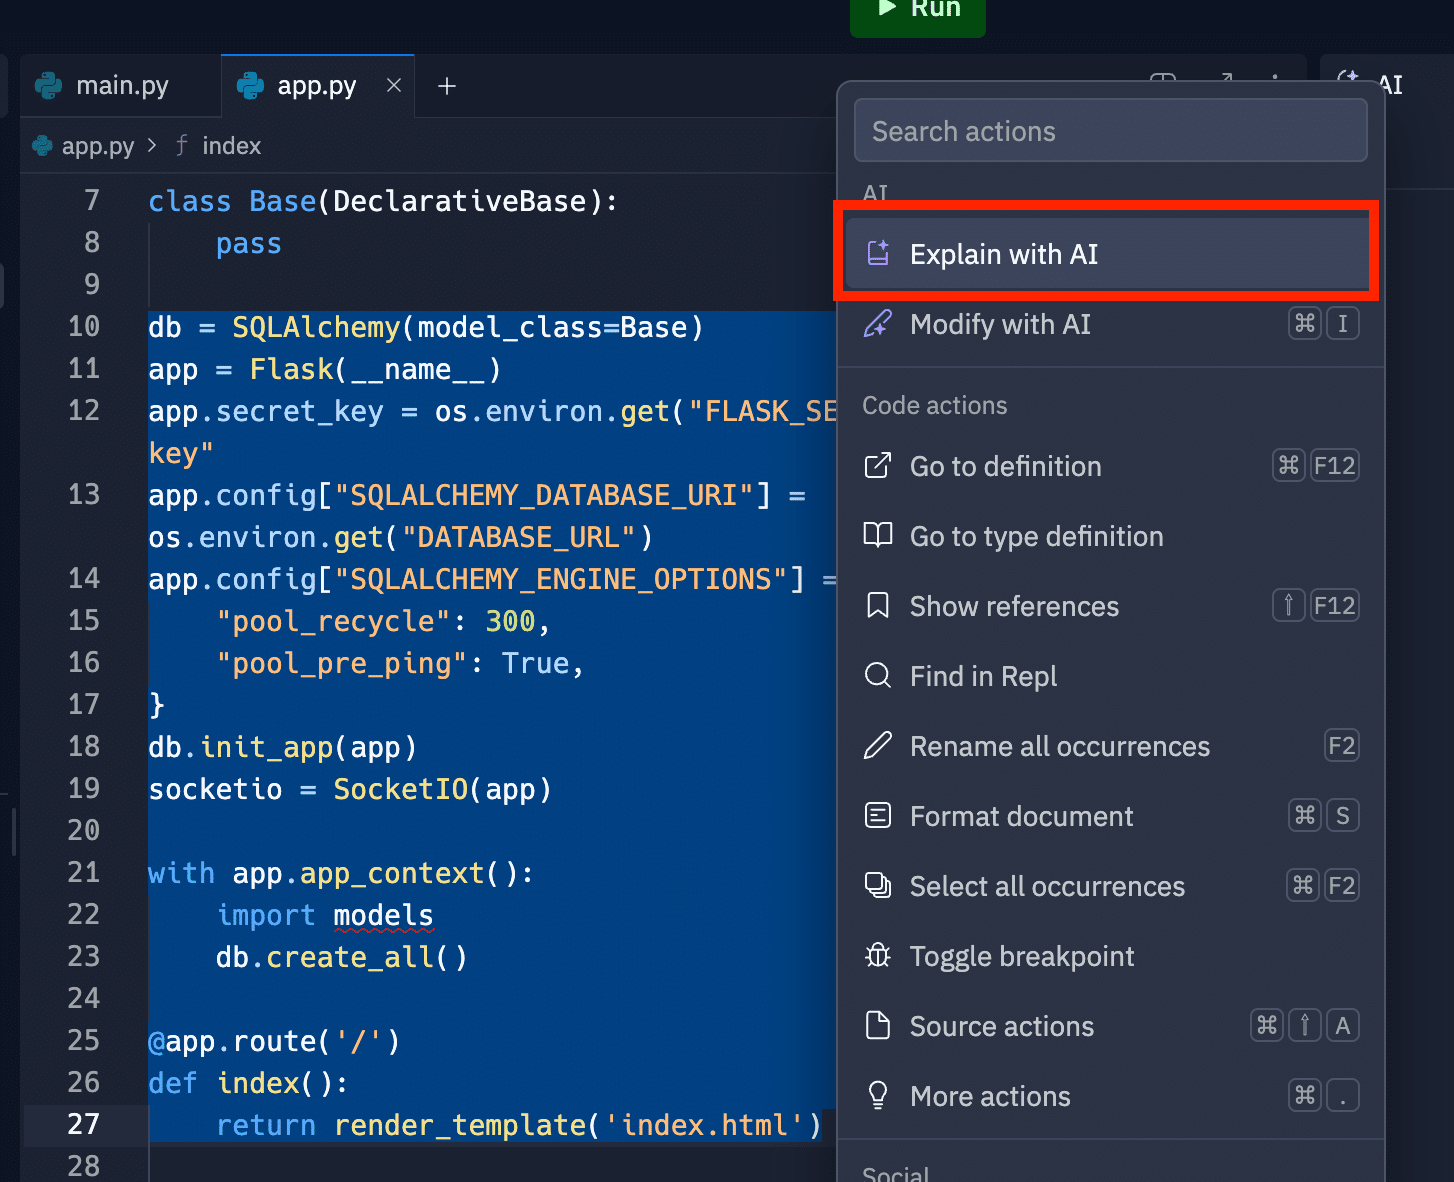This screenshot has width=1454, height=1182.
Task: Choose Rename all occurrences
Action: [1059, 747]
